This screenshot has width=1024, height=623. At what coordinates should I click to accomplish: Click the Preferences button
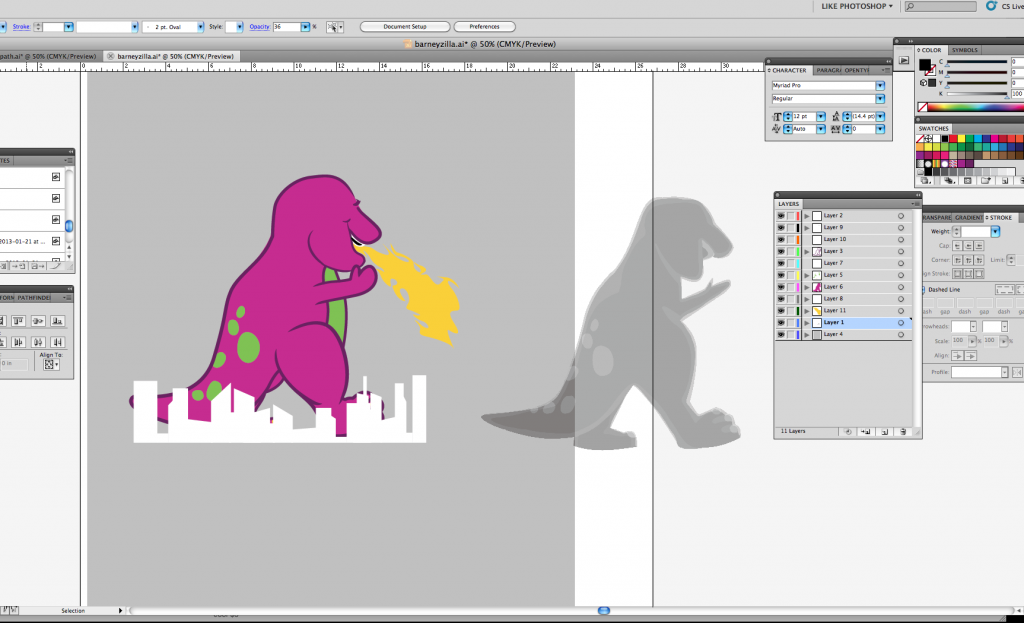(x=484, y=27)
